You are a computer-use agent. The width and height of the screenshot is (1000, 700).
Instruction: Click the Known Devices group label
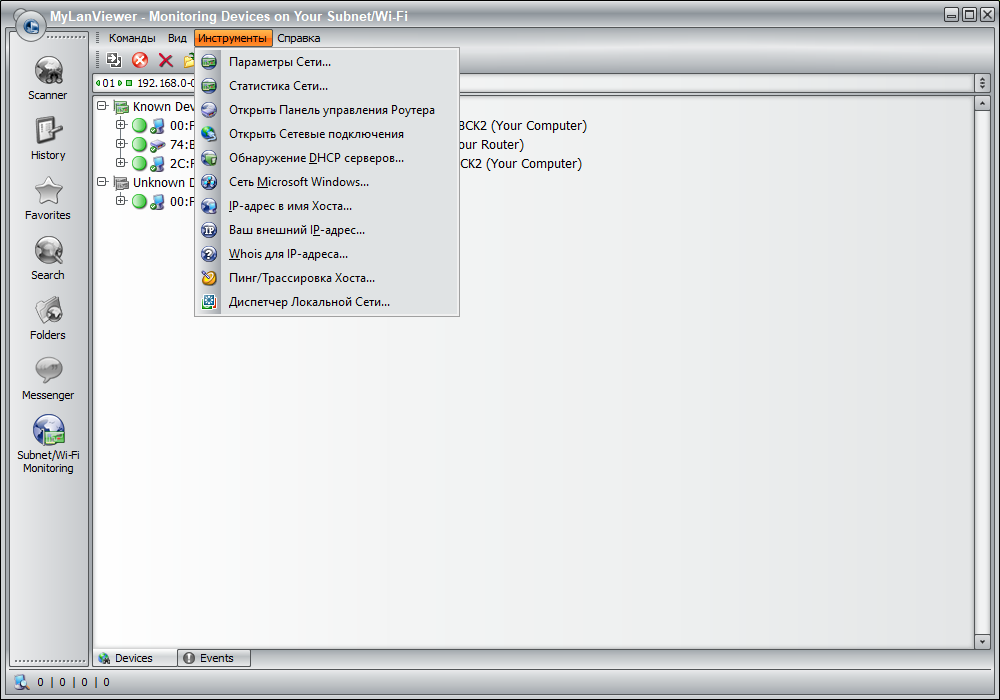pyautogui.click(x=163, y=106)
